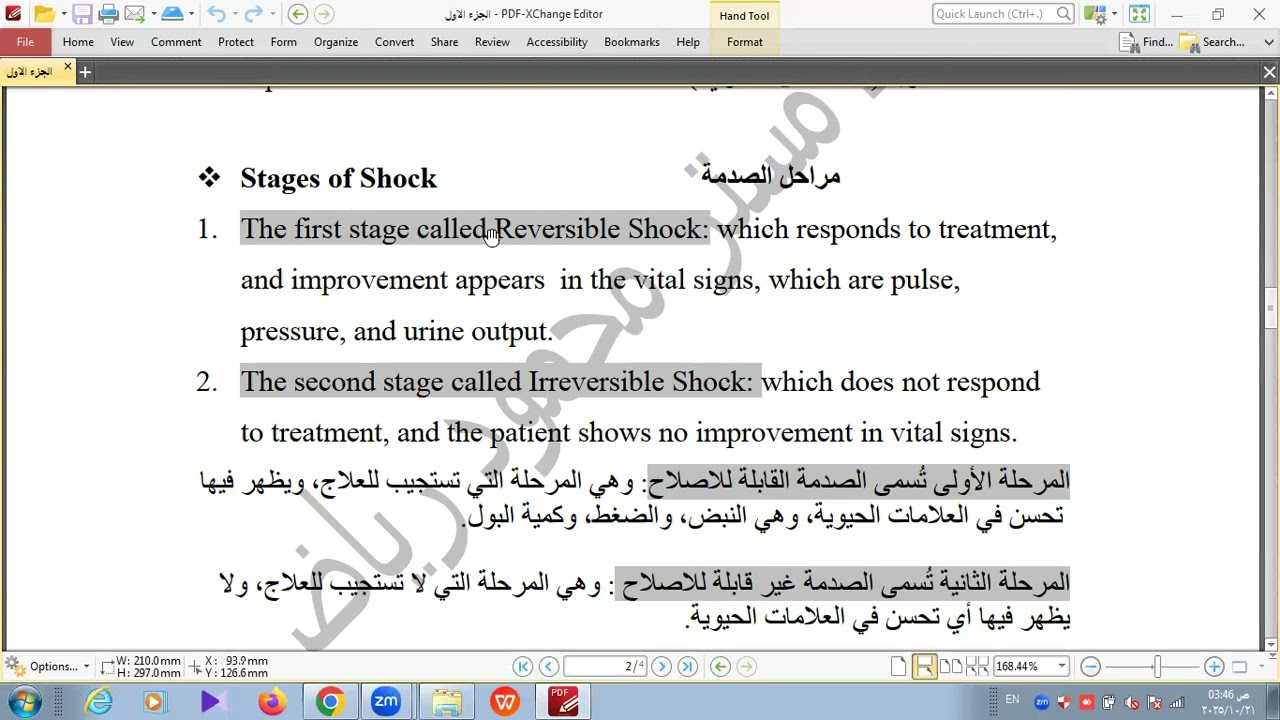This screenshot has width=1280, height=720.
Task: Open the Form ribbon tab
Action: [x=283, y=42]
